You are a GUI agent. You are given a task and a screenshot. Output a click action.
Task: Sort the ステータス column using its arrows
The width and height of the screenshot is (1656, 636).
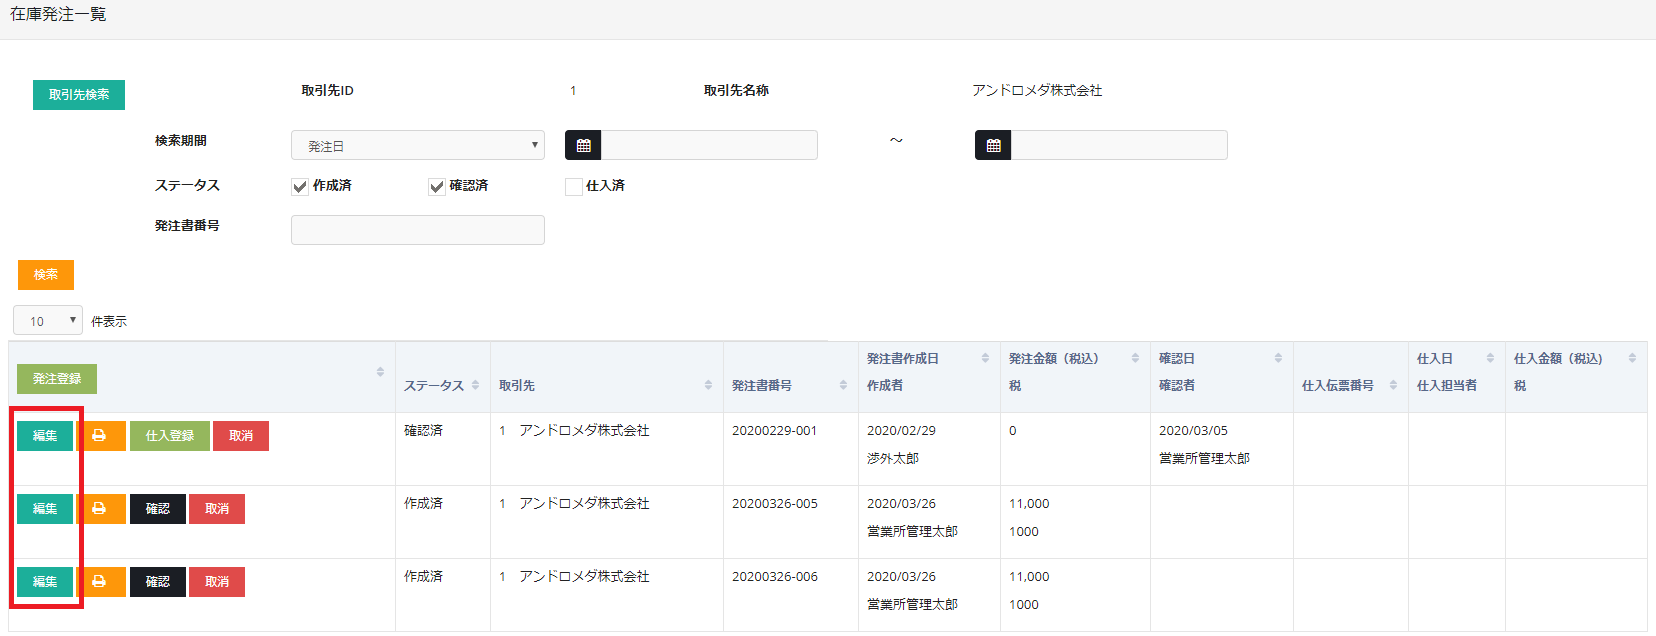coord(475,385)
